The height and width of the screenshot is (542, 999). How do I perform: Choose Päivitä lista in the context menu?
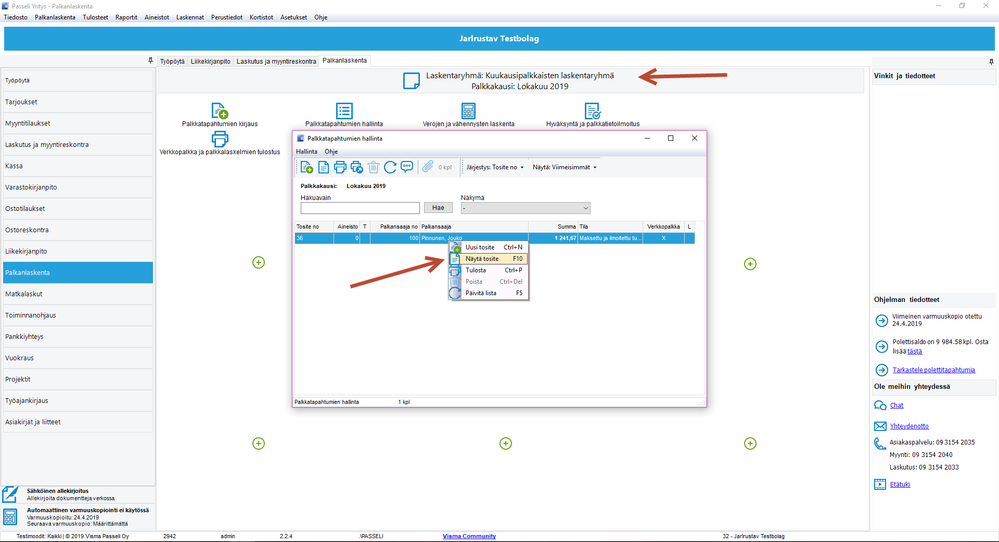[x=489, y=293]
